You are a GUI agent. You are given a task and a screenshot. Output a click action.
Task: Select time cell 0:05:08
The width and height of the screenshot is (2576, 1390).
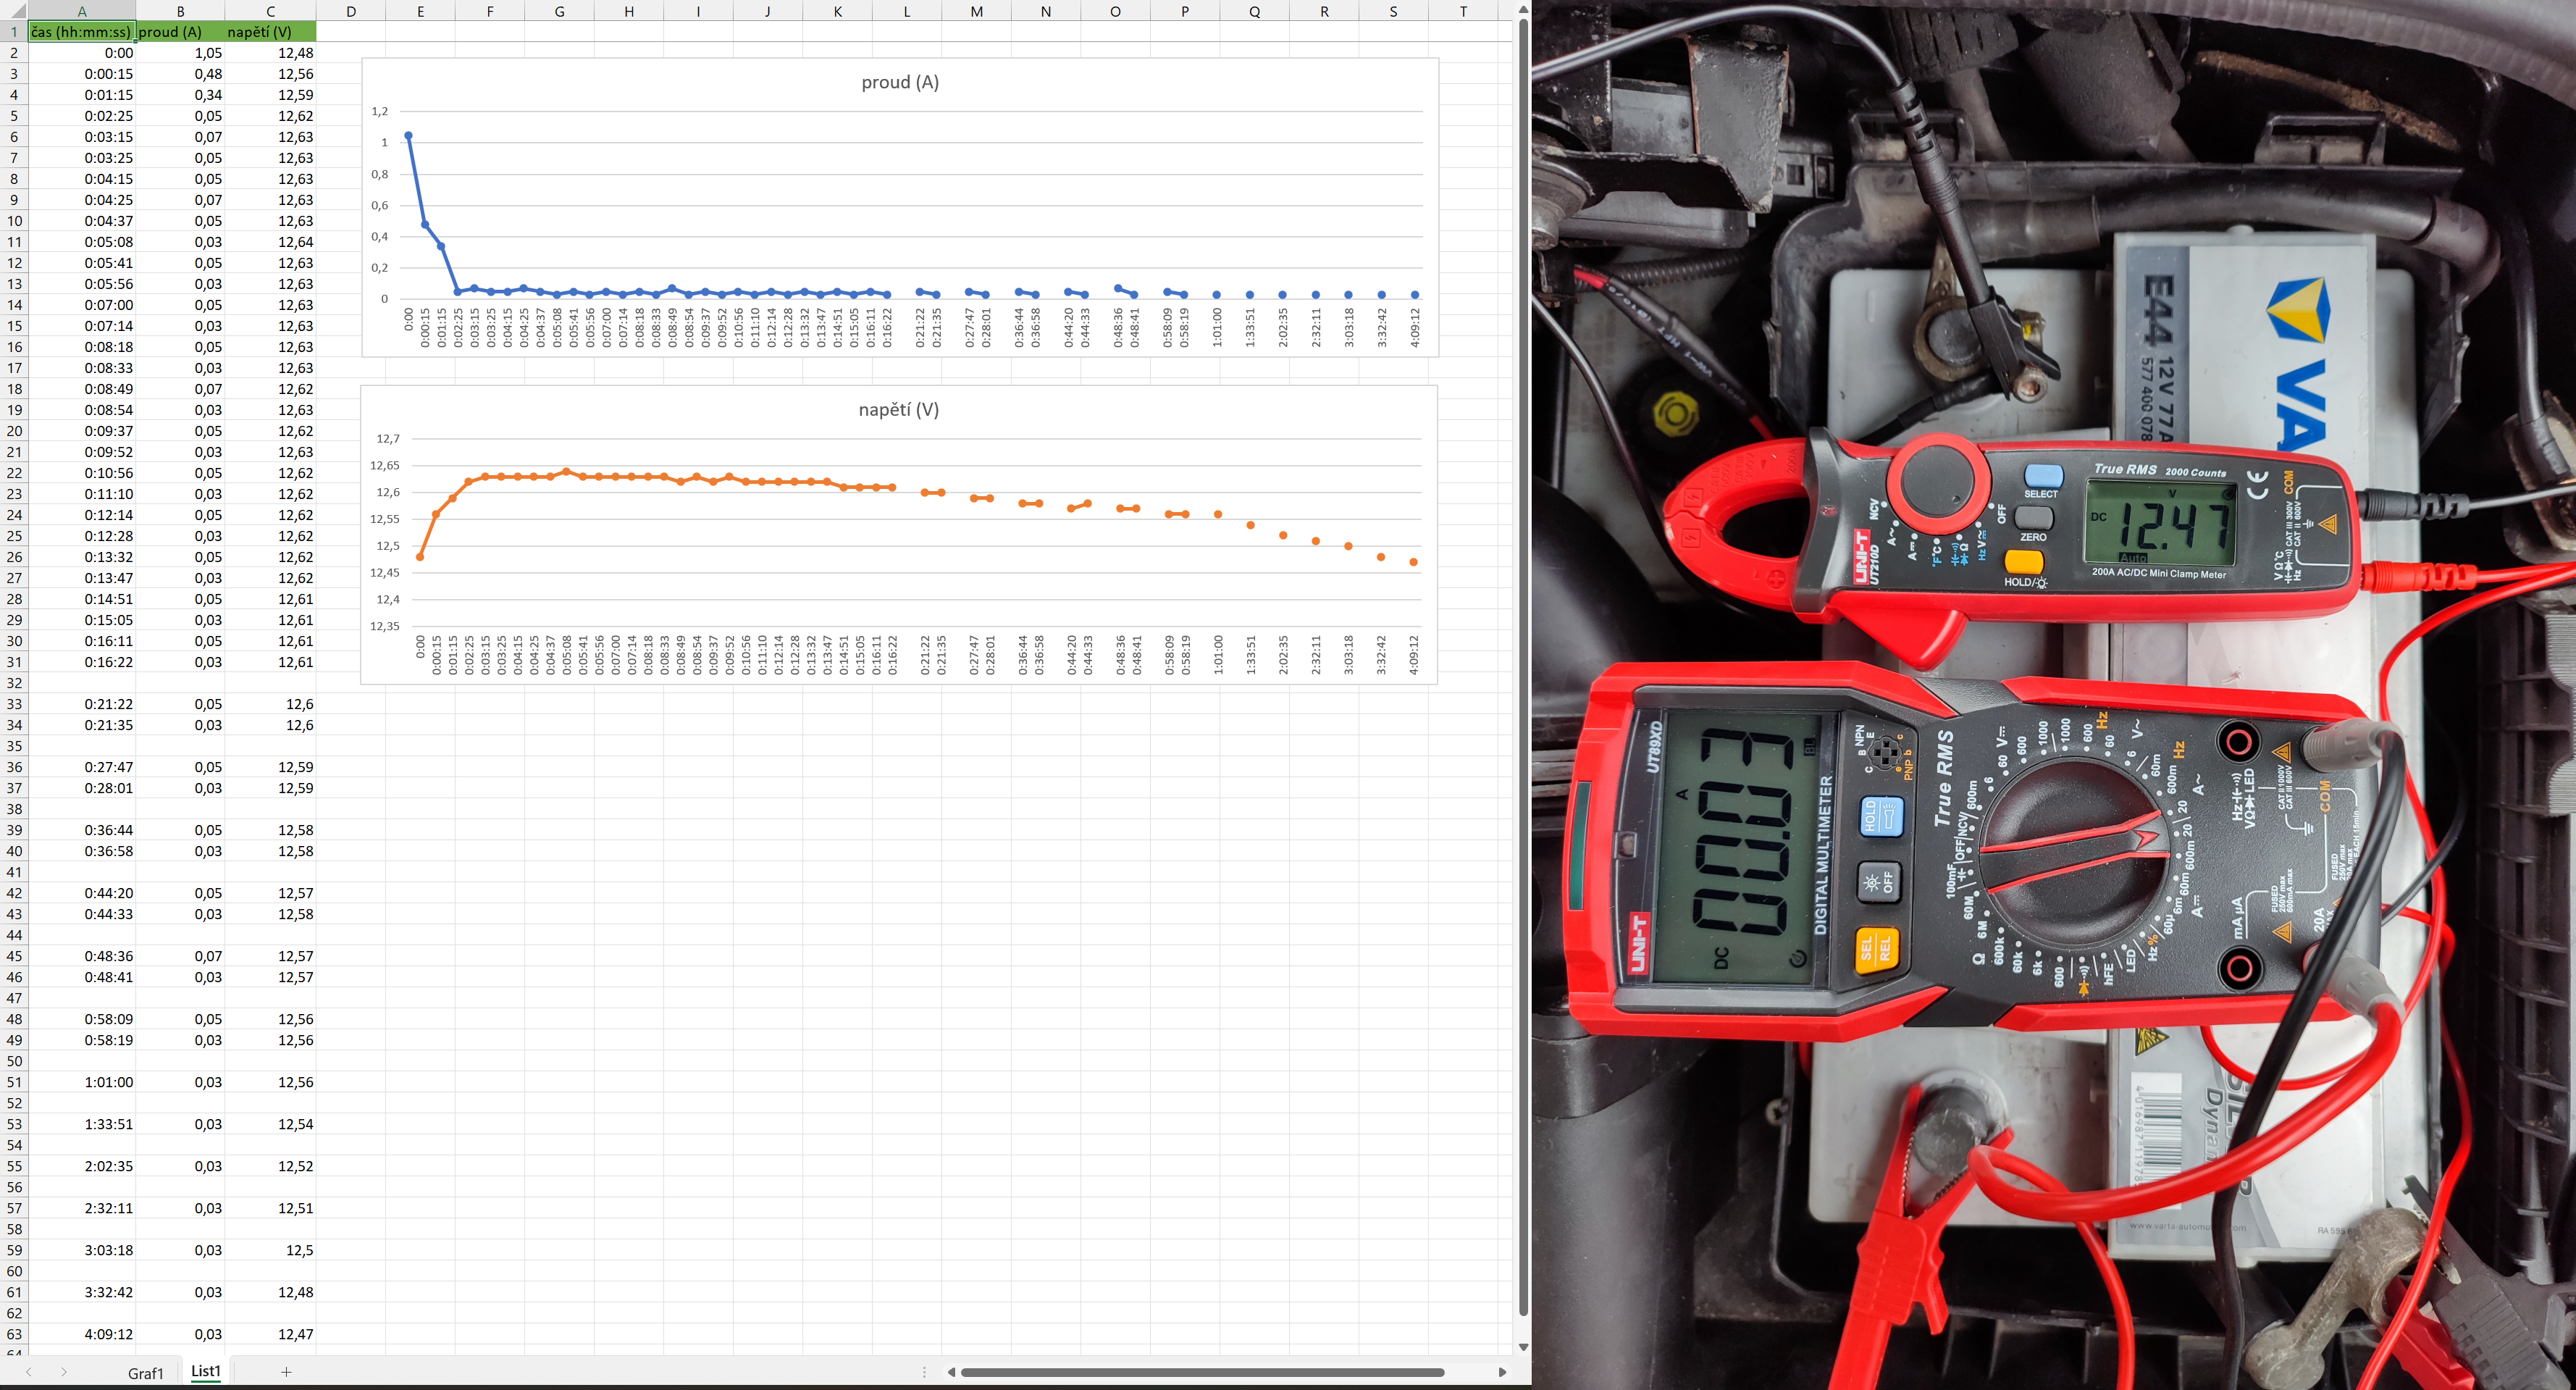(82, 242)
